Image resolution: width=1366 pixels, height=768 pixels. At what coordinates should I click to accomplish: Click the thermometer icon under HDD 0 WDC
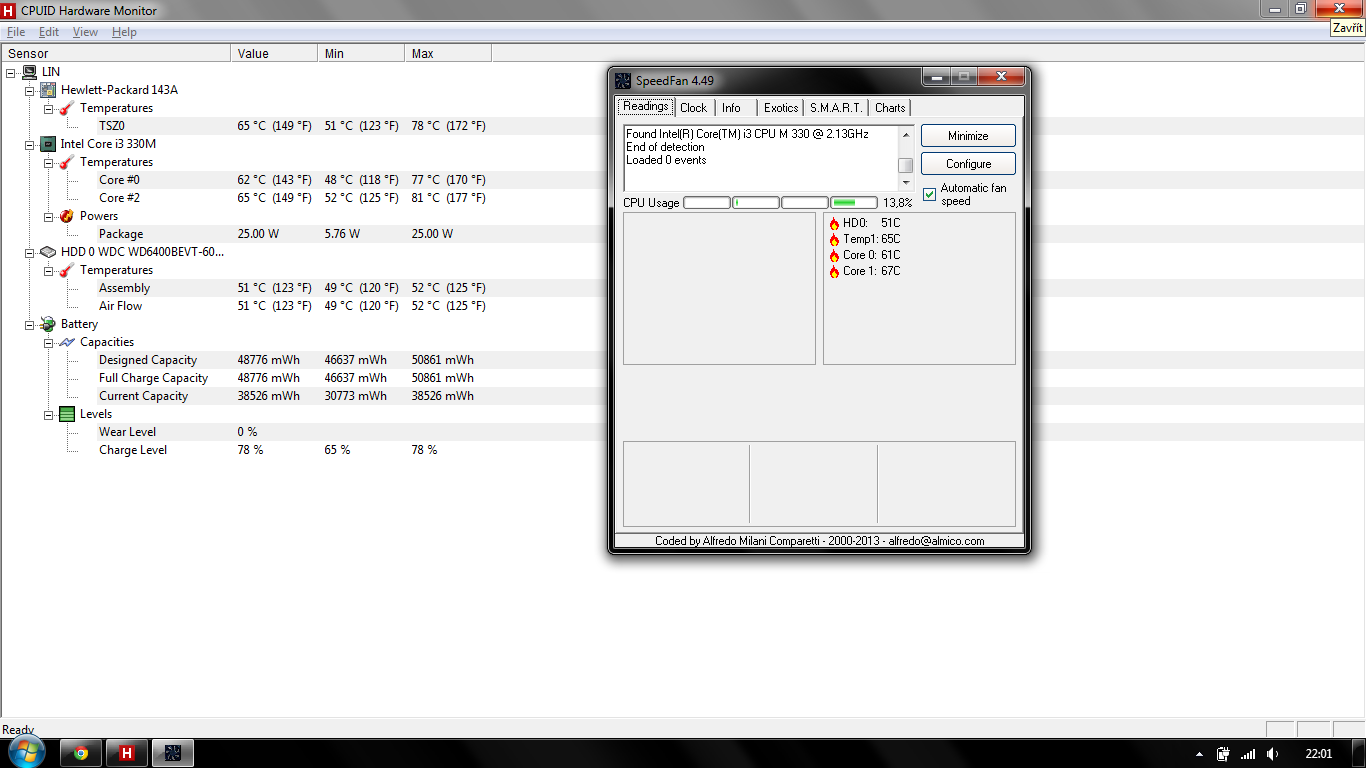pos(67,270)
